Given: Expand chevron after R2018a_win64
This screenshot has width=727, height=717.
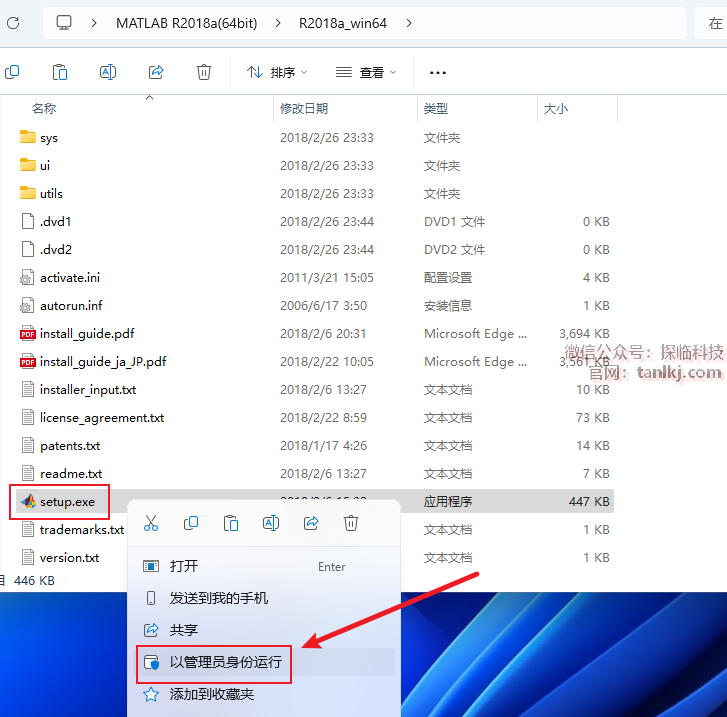Looking at the screenshot, I should pyautogui.click(x=408, y=23).
